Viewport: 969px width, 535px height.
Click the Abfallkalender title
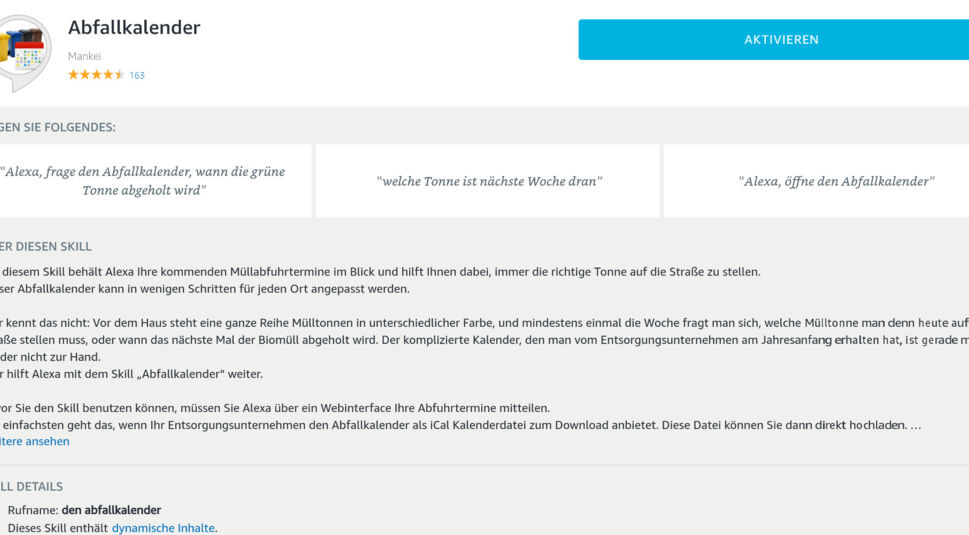tap(134, 27)
